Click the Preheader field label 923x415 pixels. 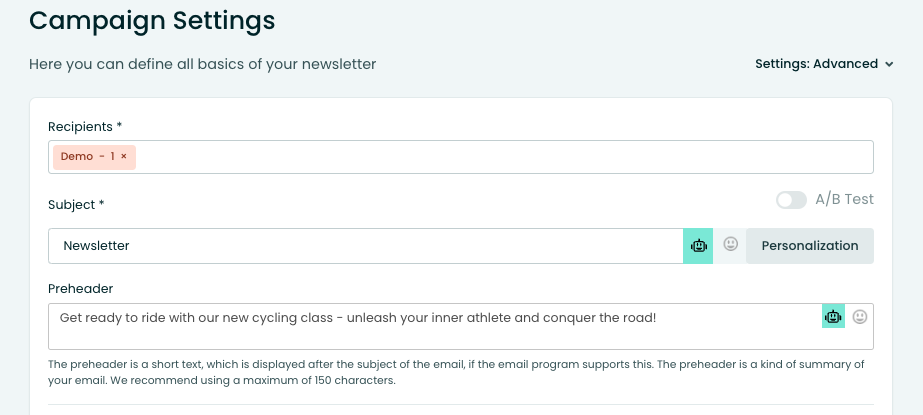point(80,288)
